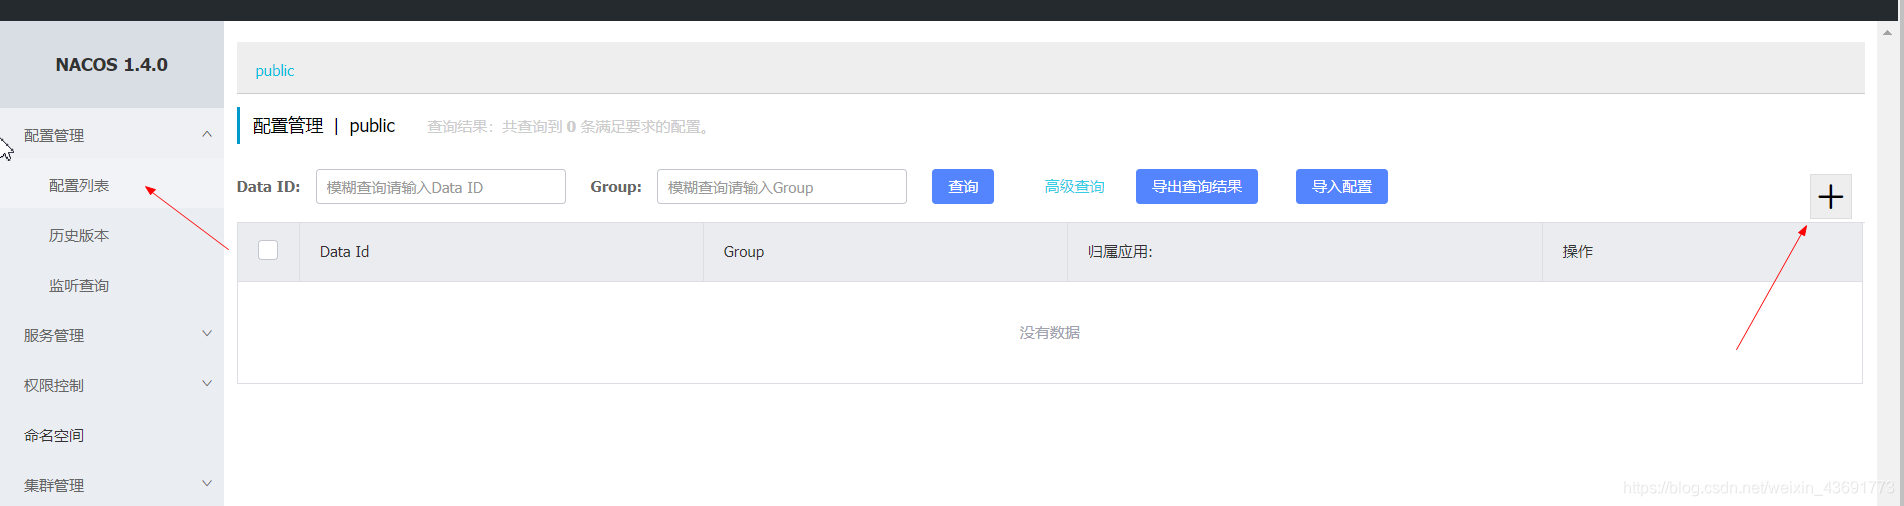Select the public namespace tab

275,71
